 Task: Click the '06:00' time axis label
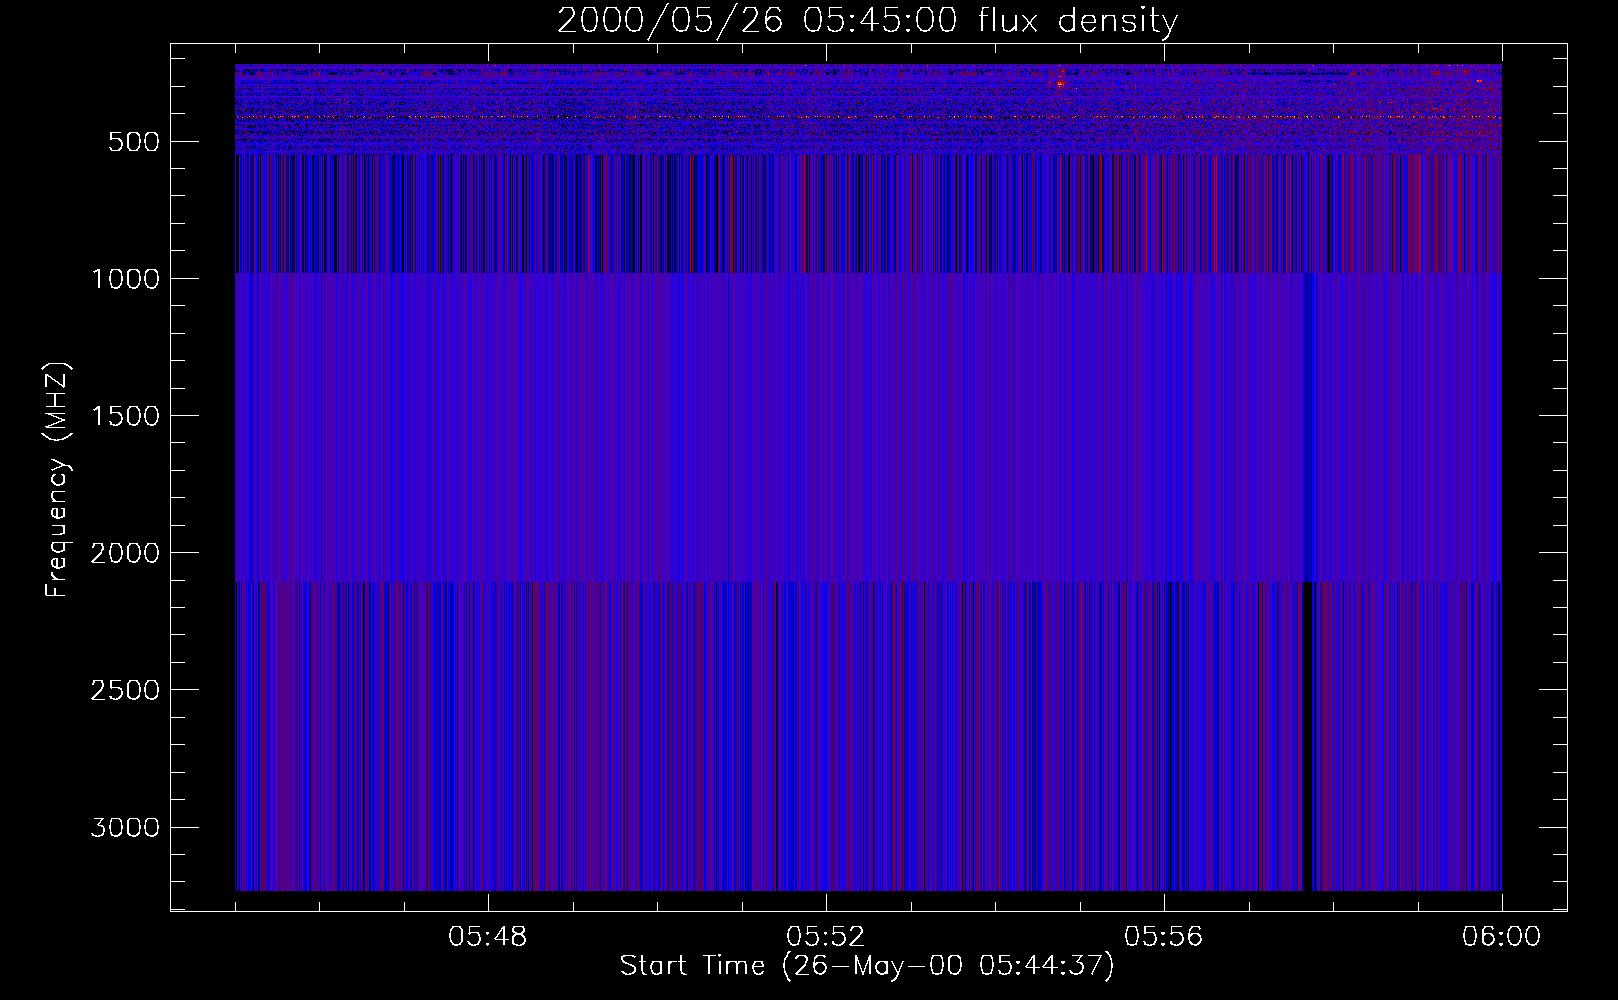1502,937
